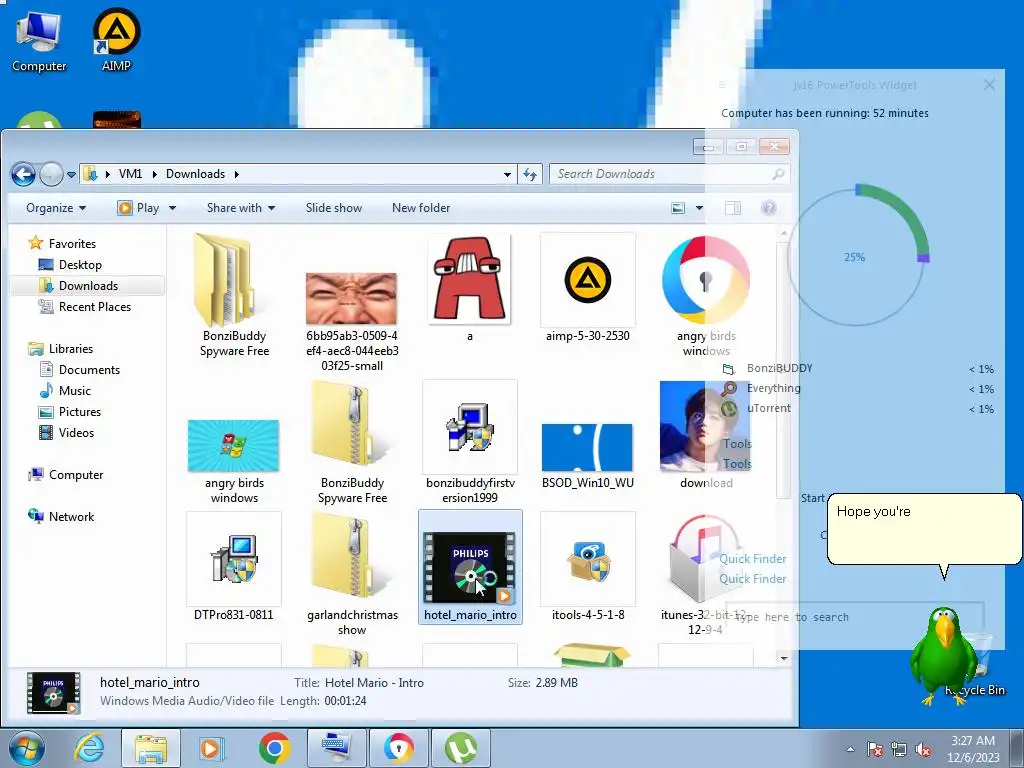
Task: Click the volume icon in system tray
Action: pos(923,750)
